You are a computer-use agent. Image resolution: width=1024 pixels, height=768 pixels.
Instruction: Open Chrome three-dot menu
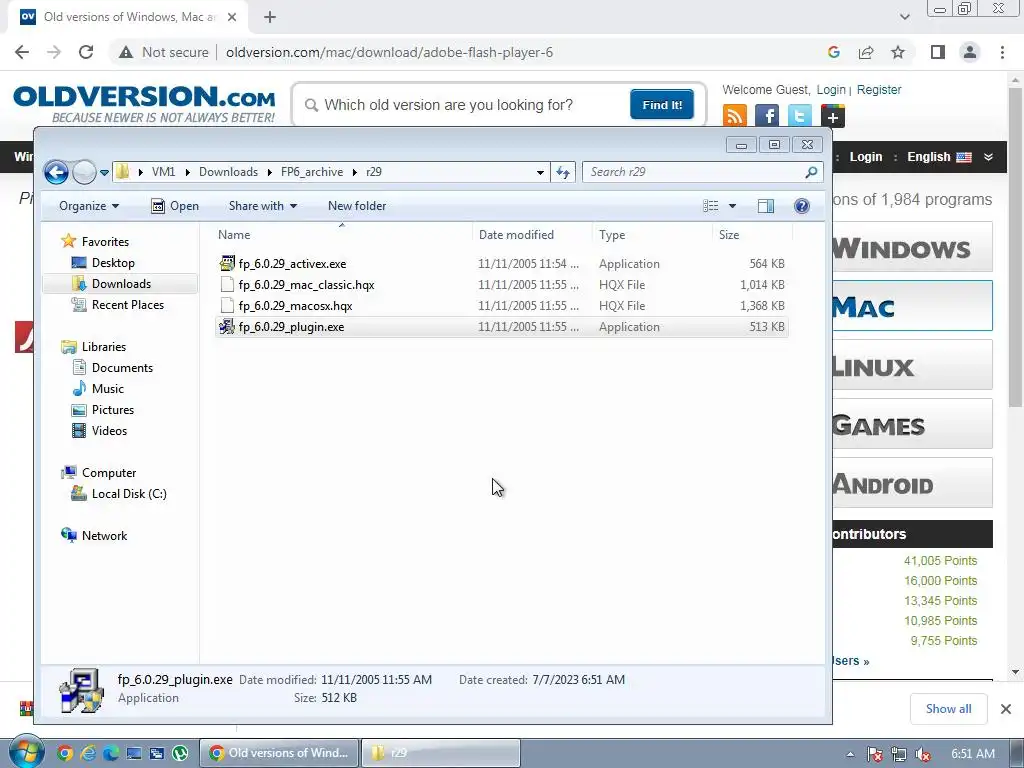point(1002,52)
